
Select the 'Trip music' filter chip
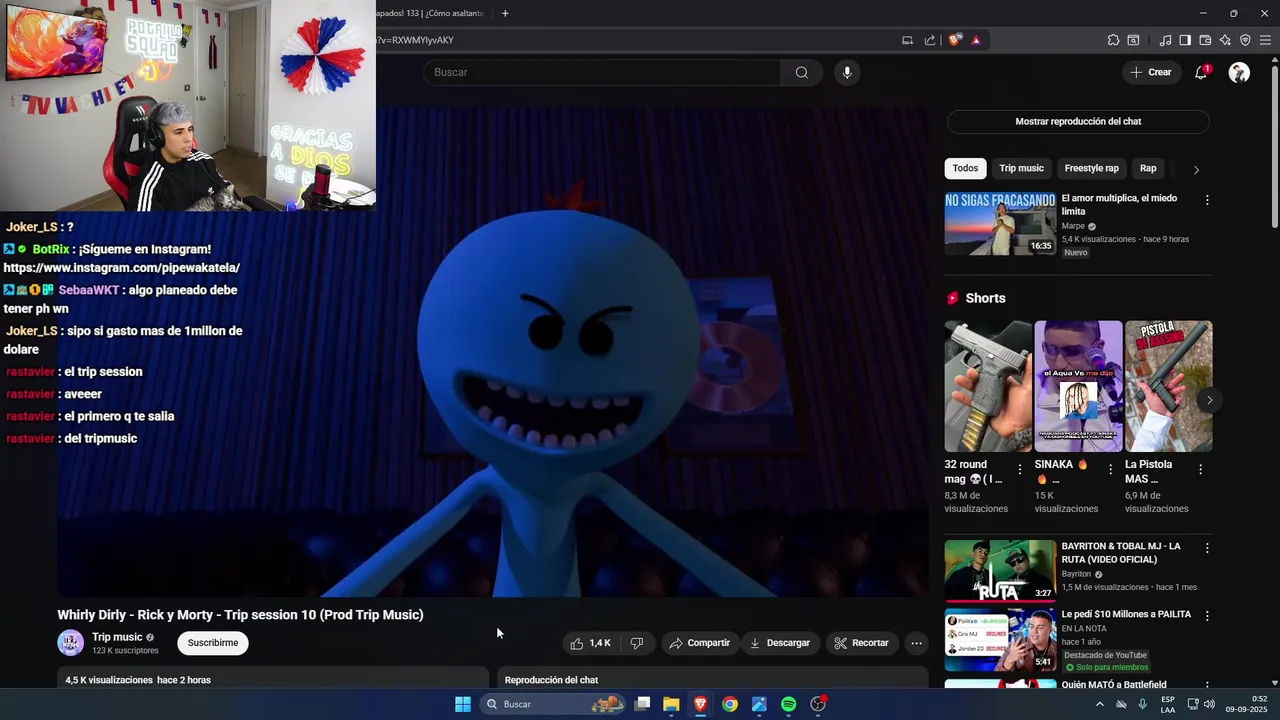pyautogui.click(x=1021, y=168)
